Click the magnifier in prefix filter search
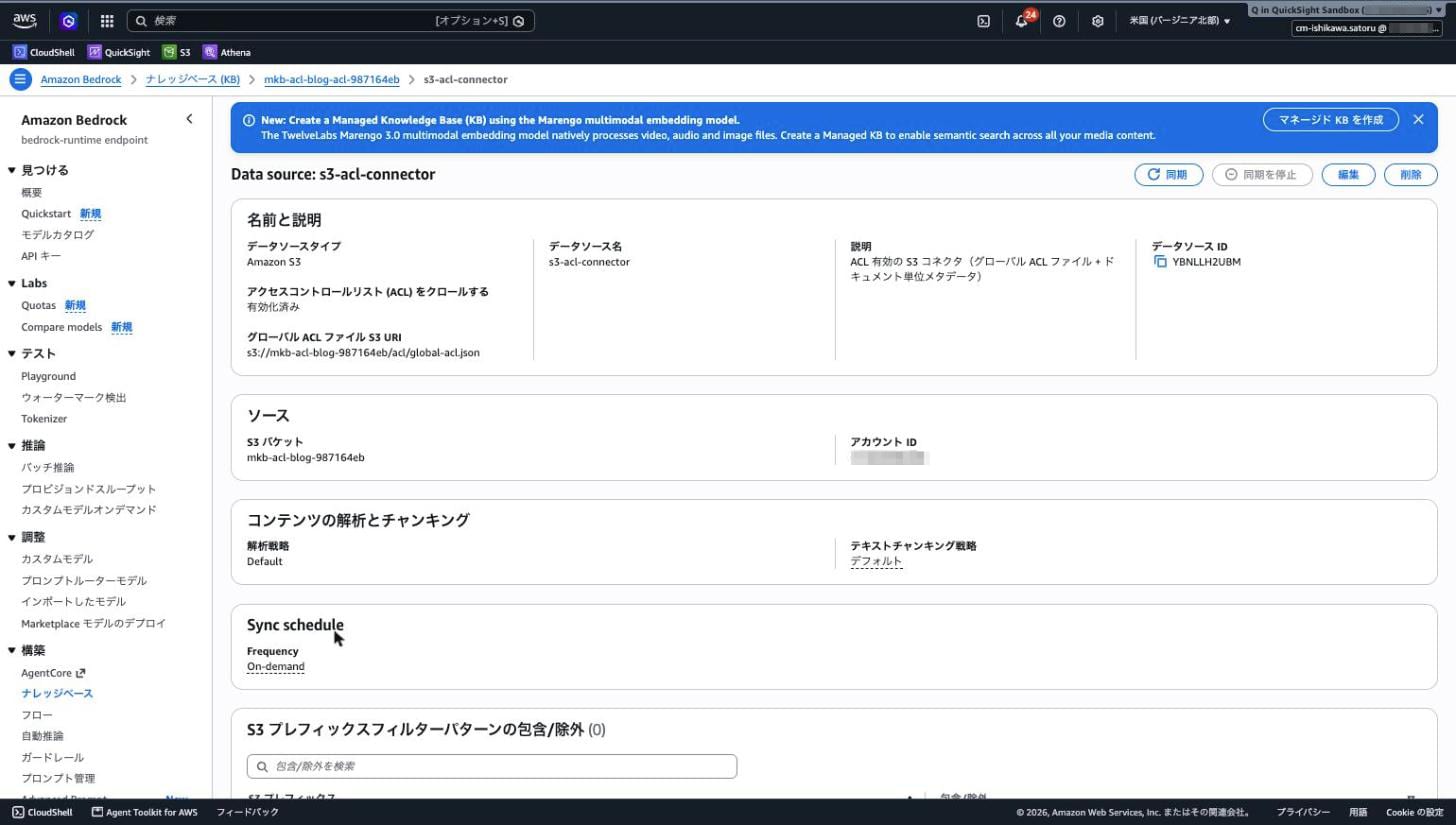 pyautogui.click(x=263, y=766)
